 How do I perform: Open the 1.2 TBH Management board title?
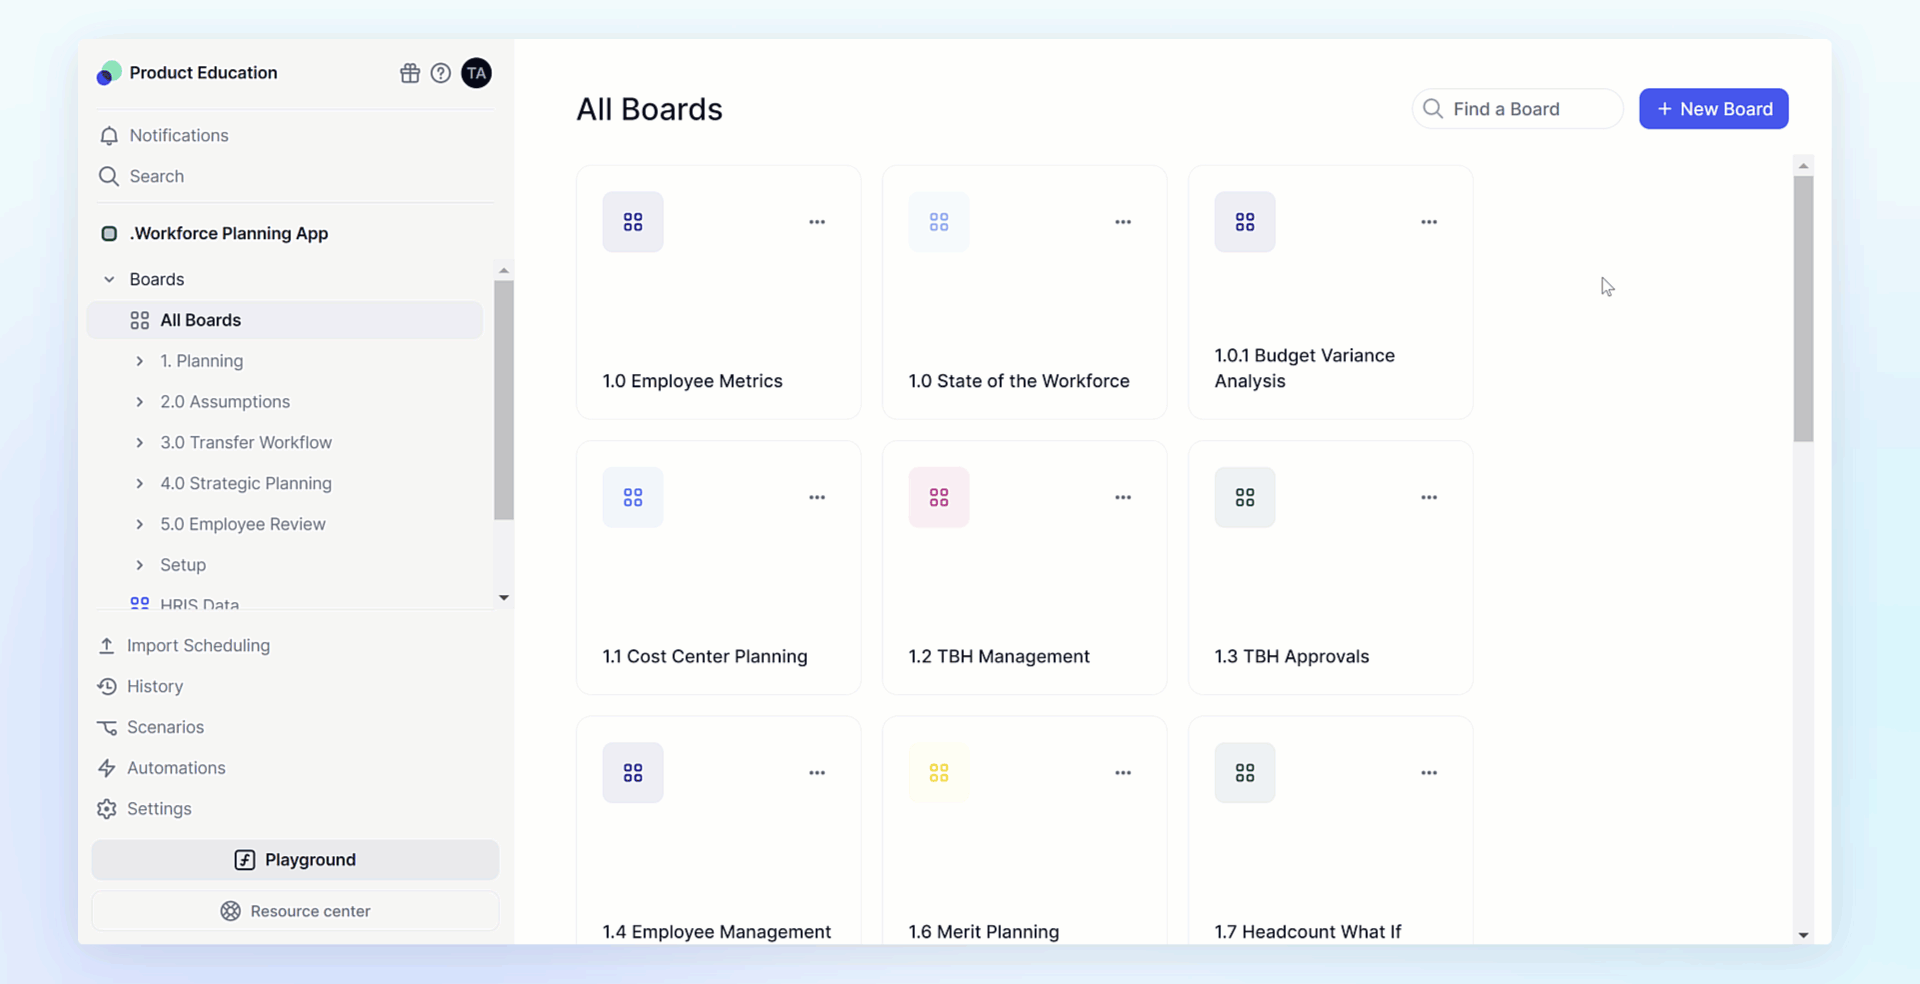click(x=999, y=657)
